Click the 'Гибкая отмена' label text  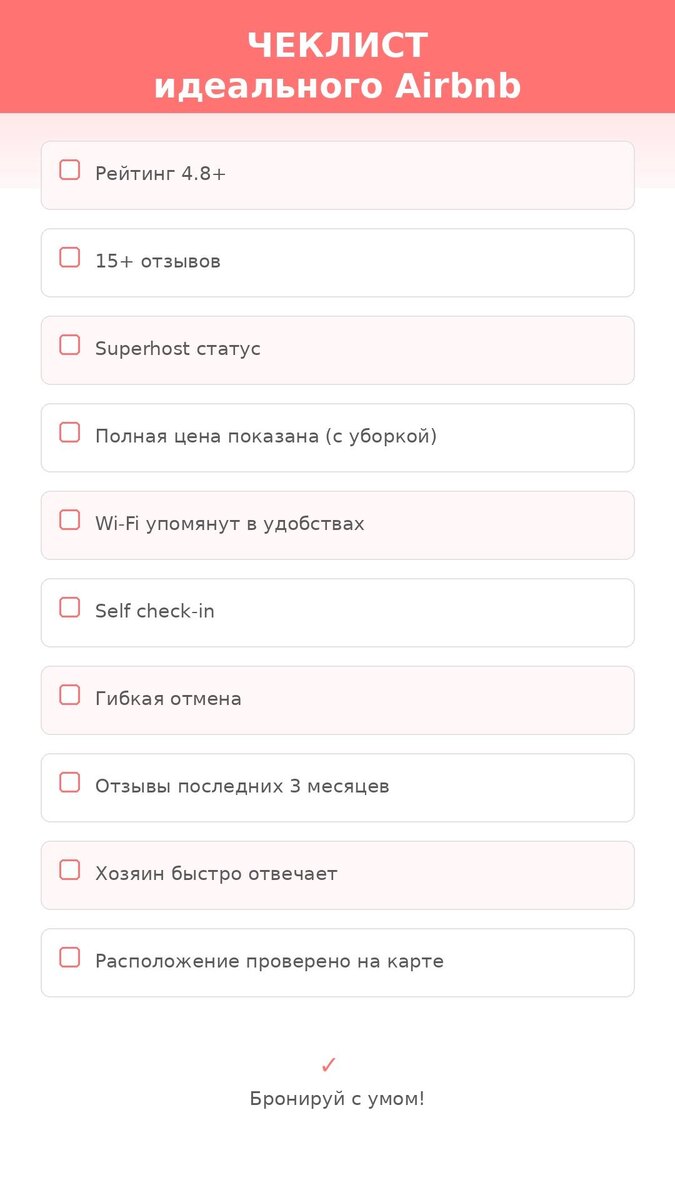[x=168, y=699]
